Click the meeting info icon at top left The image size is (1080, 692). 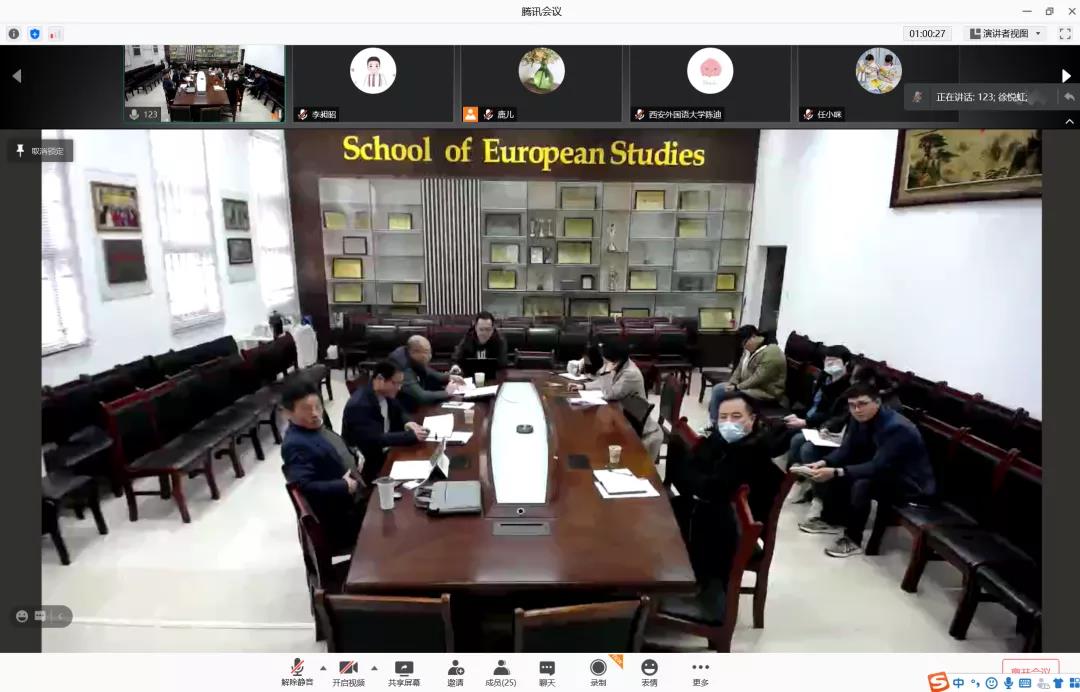coord(14,33)
